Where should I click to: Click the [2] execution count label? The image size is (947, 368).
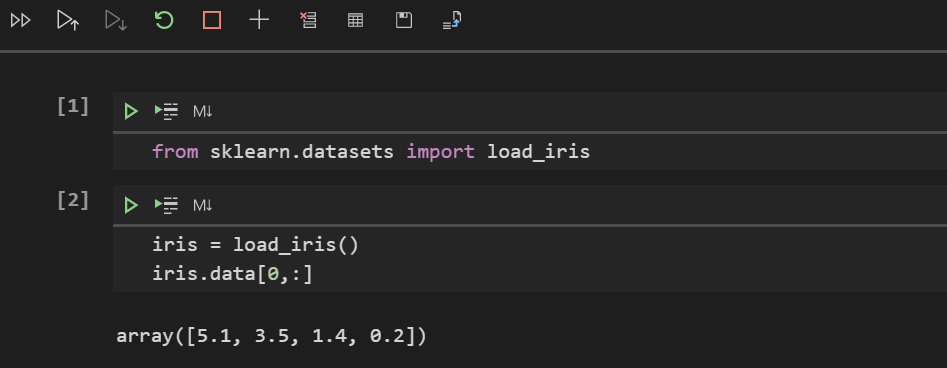(x=73, y=201)
